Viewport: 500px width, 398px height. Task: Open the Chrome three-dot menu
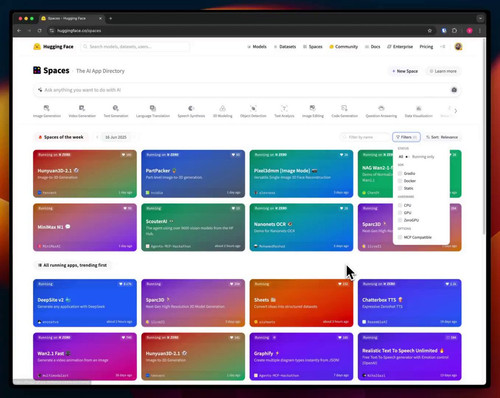point(480,31)
